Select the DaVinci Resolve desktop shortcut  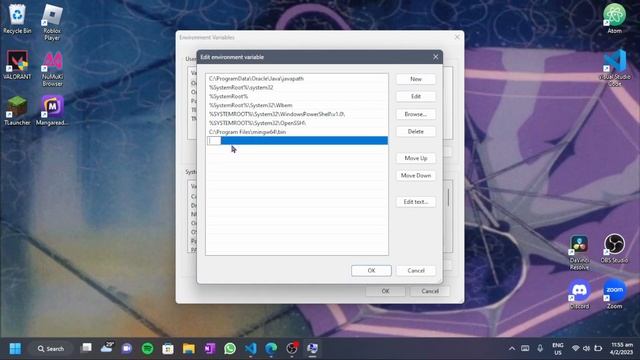pos(579,252)
